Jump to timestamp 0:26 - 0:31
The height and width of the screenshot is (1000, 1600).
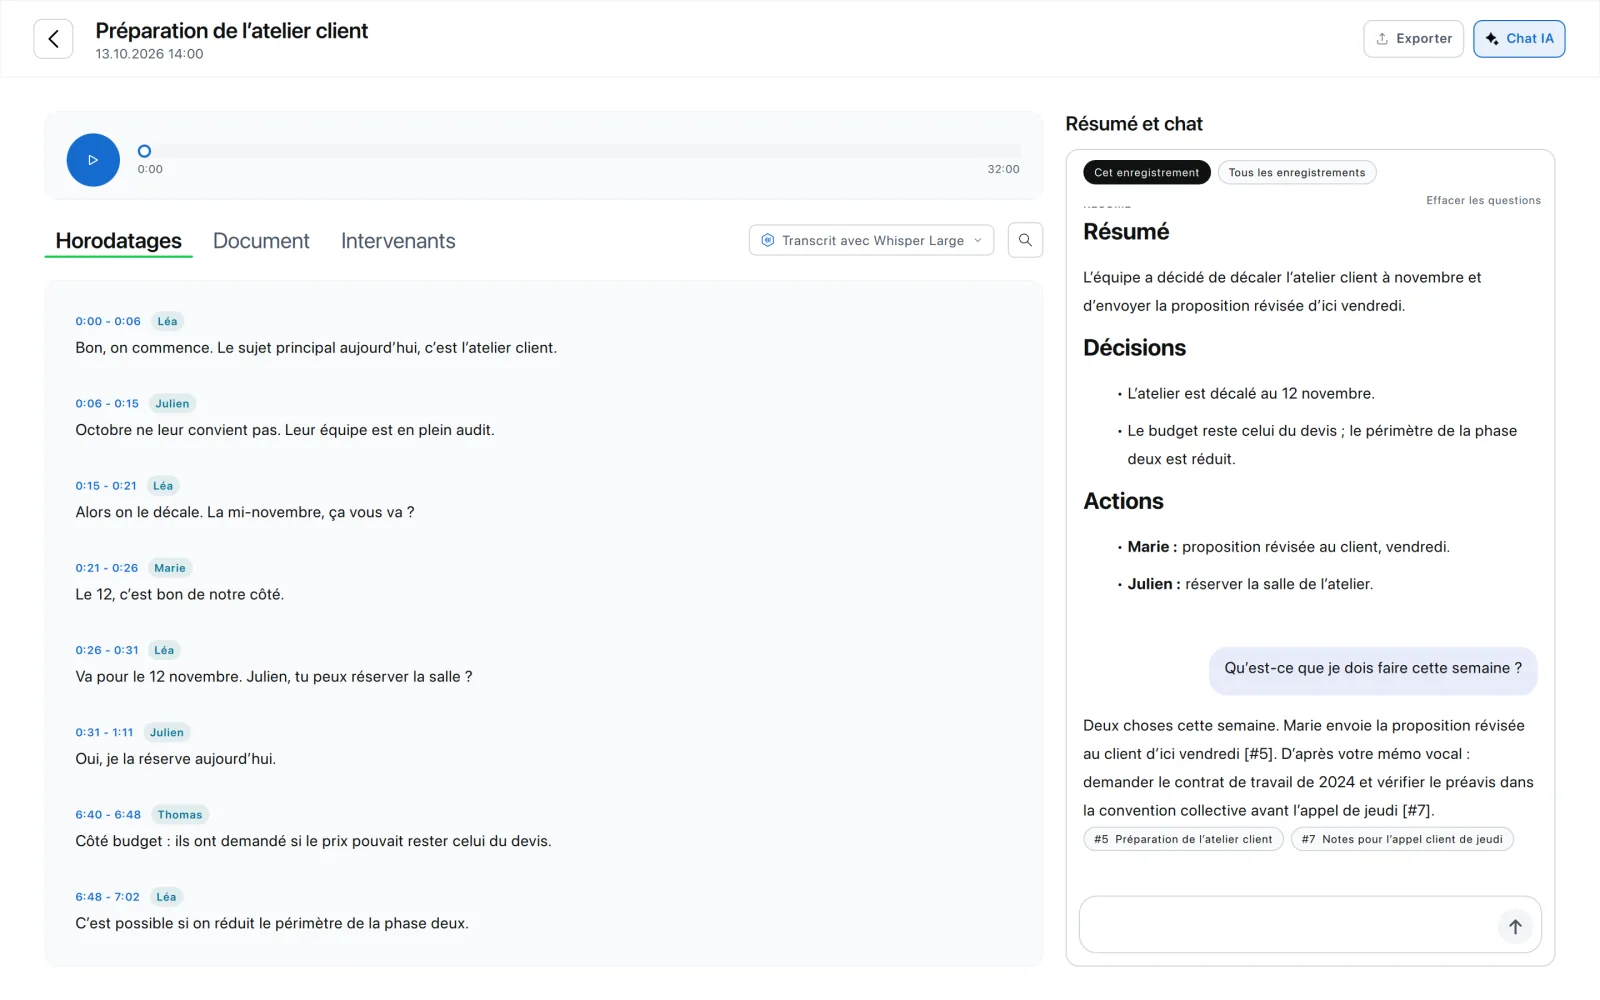[x=107, y=650]
